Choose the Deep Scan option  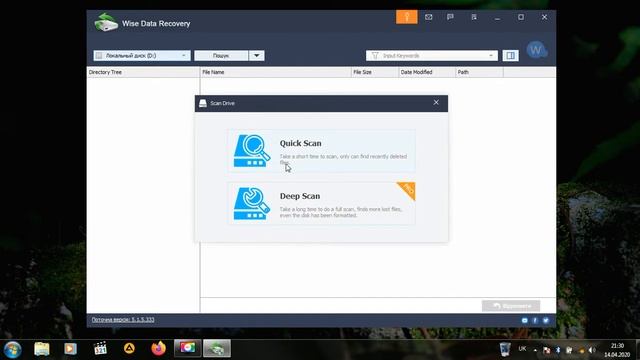tap(322, 203)
